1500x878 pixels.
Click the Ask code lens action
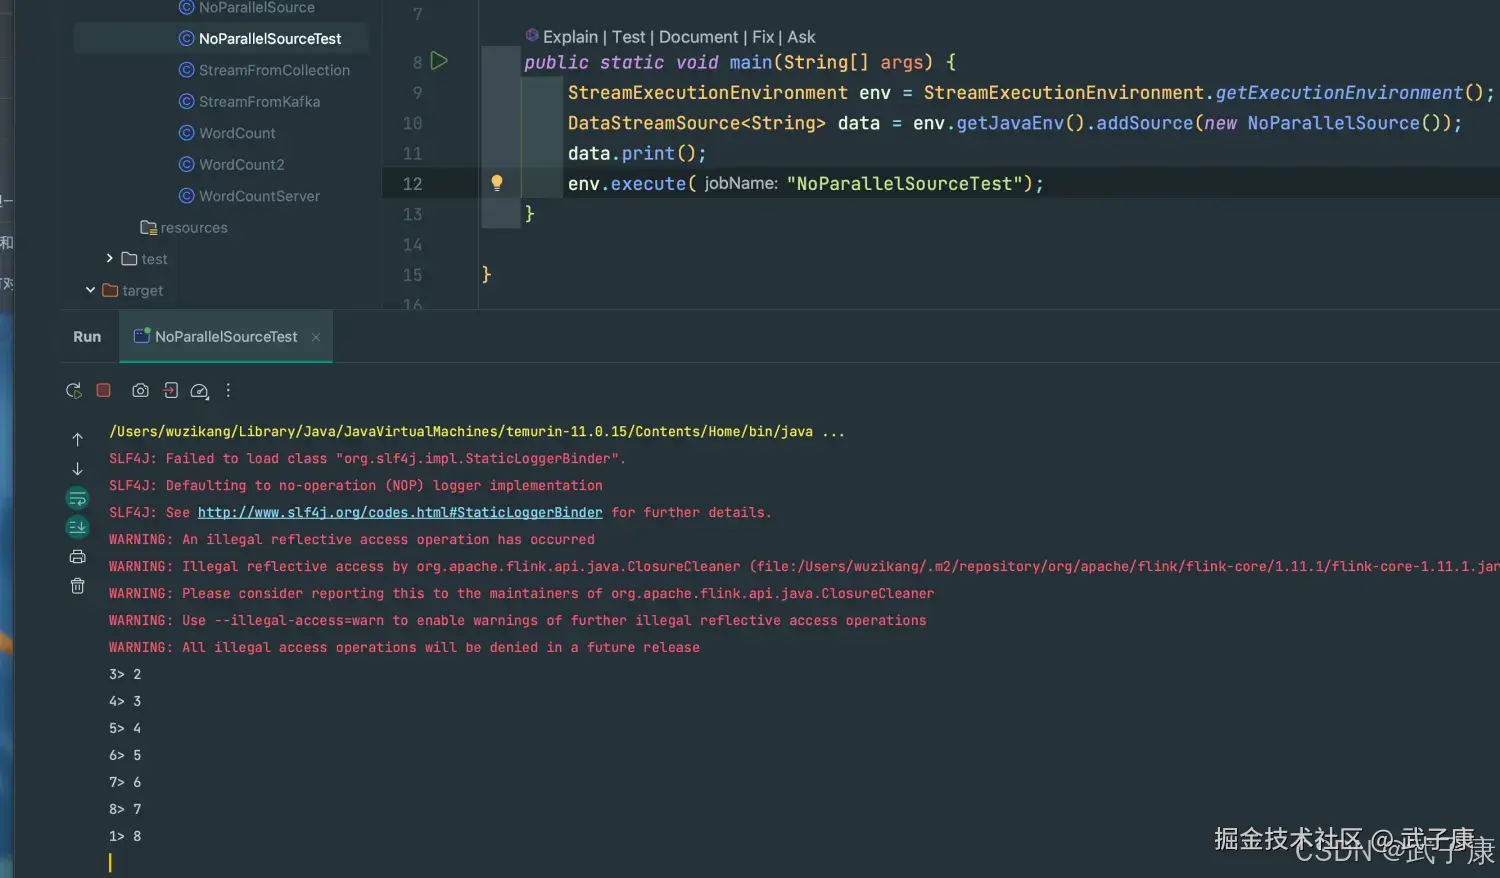tap(801, 37)
